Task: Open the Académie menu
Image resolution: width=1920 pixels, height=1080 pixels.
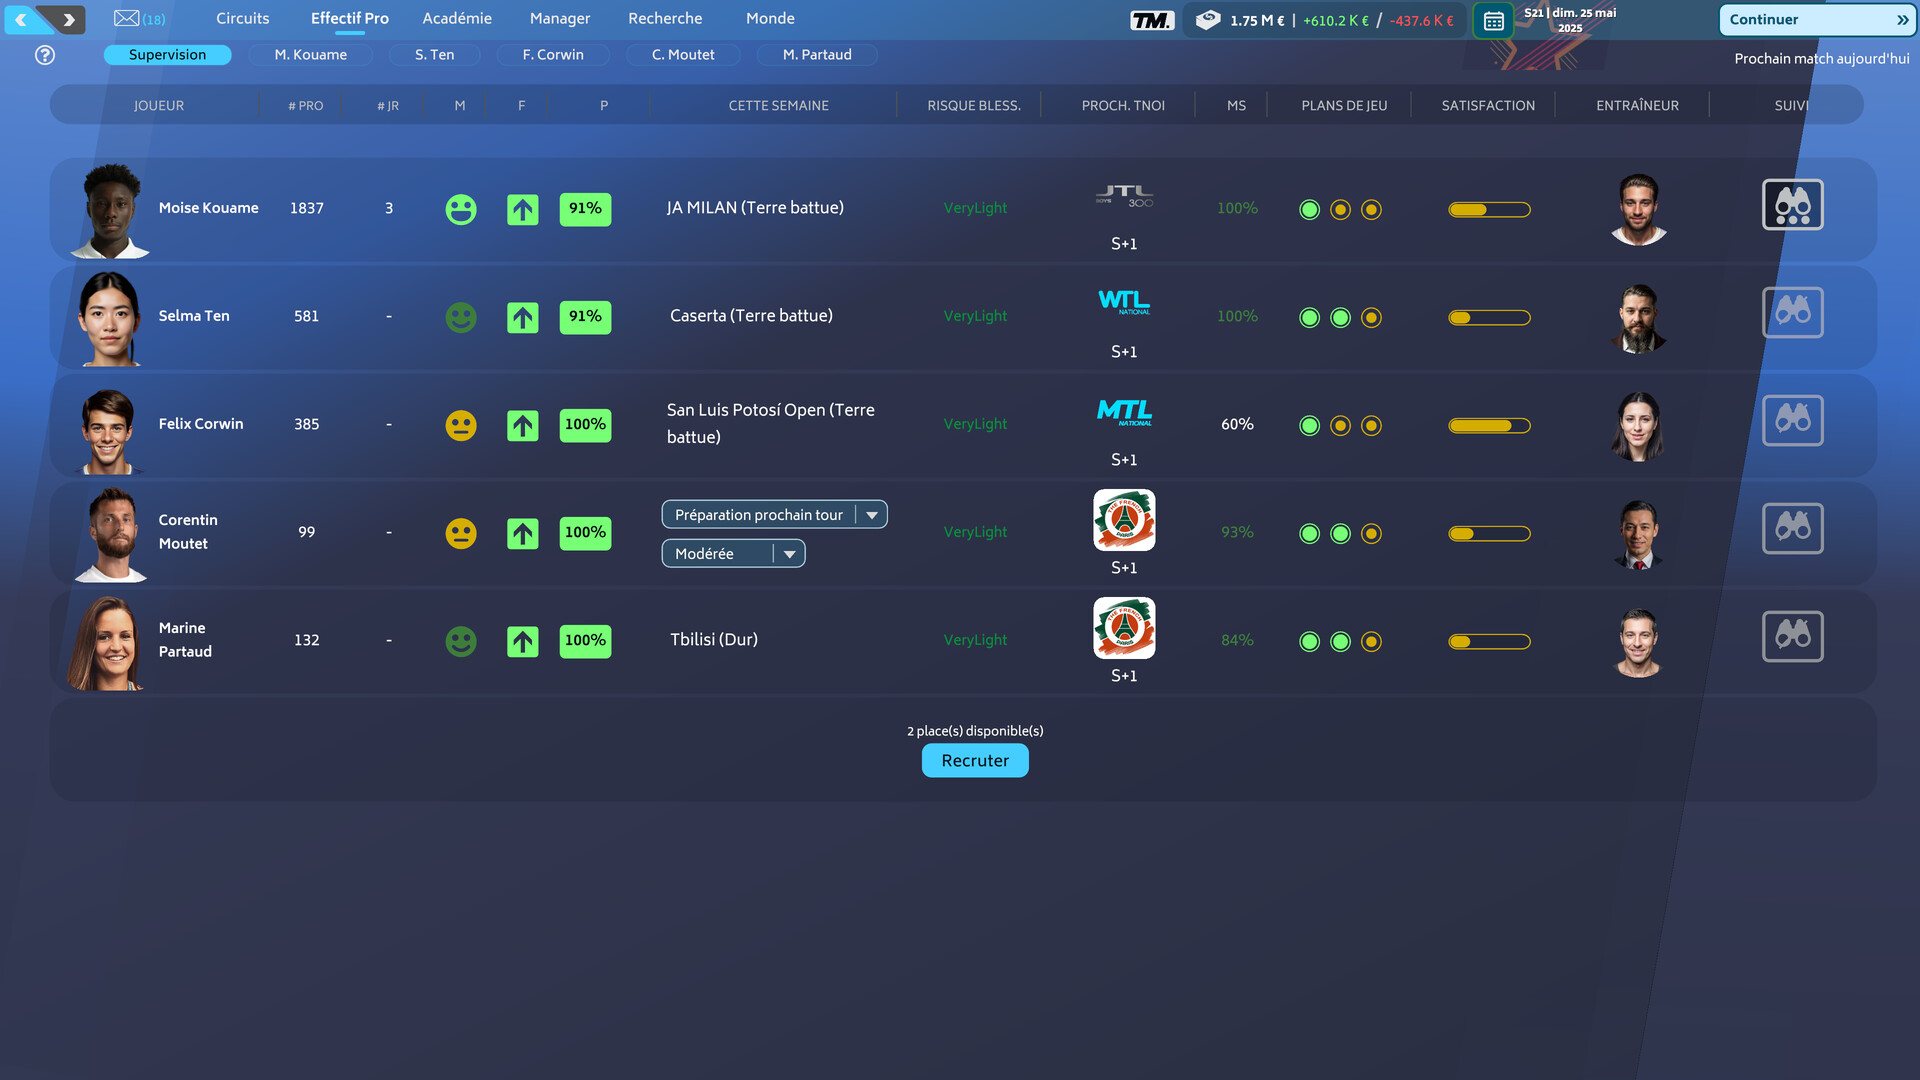Action: click(x=457, y=19)
